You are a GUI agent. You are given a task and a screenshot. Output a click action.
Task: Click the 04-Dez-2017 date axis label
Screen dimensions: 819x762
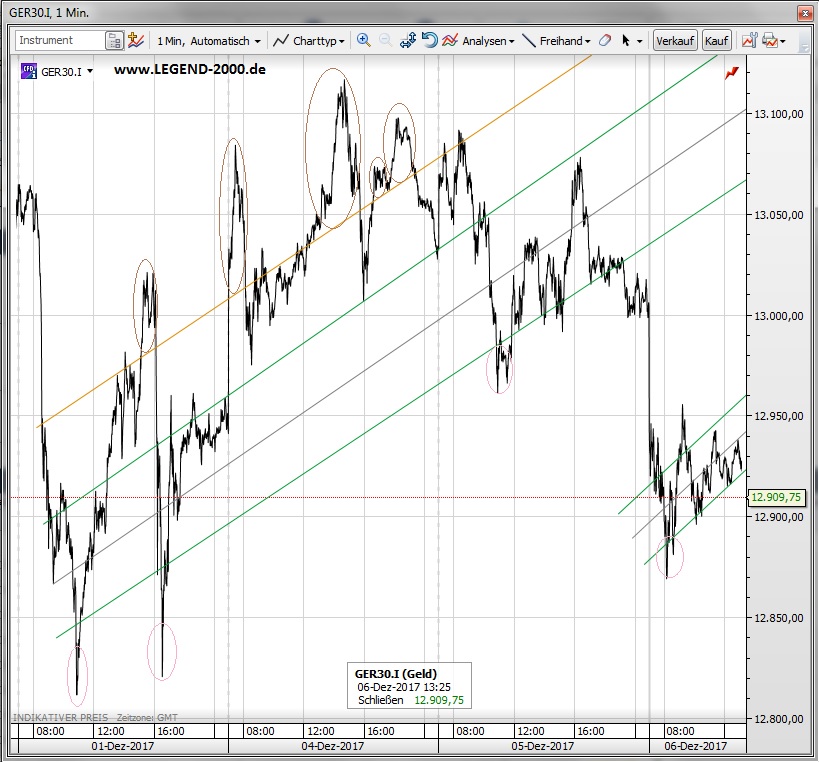pyautogui.click(x=333, y=746)
